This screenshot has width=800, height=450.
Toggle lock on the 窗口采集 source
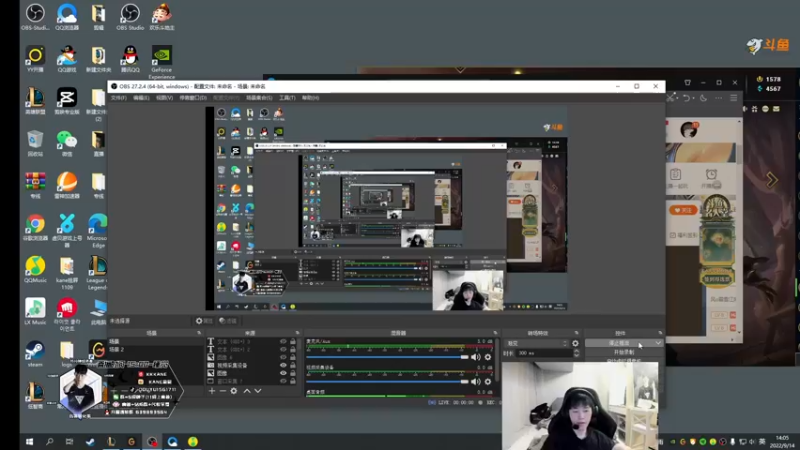pyautogui.click(x=293, y=381)
